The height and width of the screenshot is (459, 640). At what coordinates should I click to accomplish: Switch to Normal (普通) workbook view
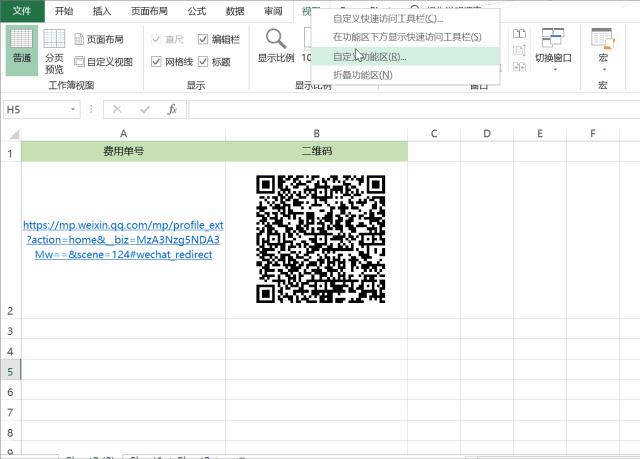[x=22, y=51]
